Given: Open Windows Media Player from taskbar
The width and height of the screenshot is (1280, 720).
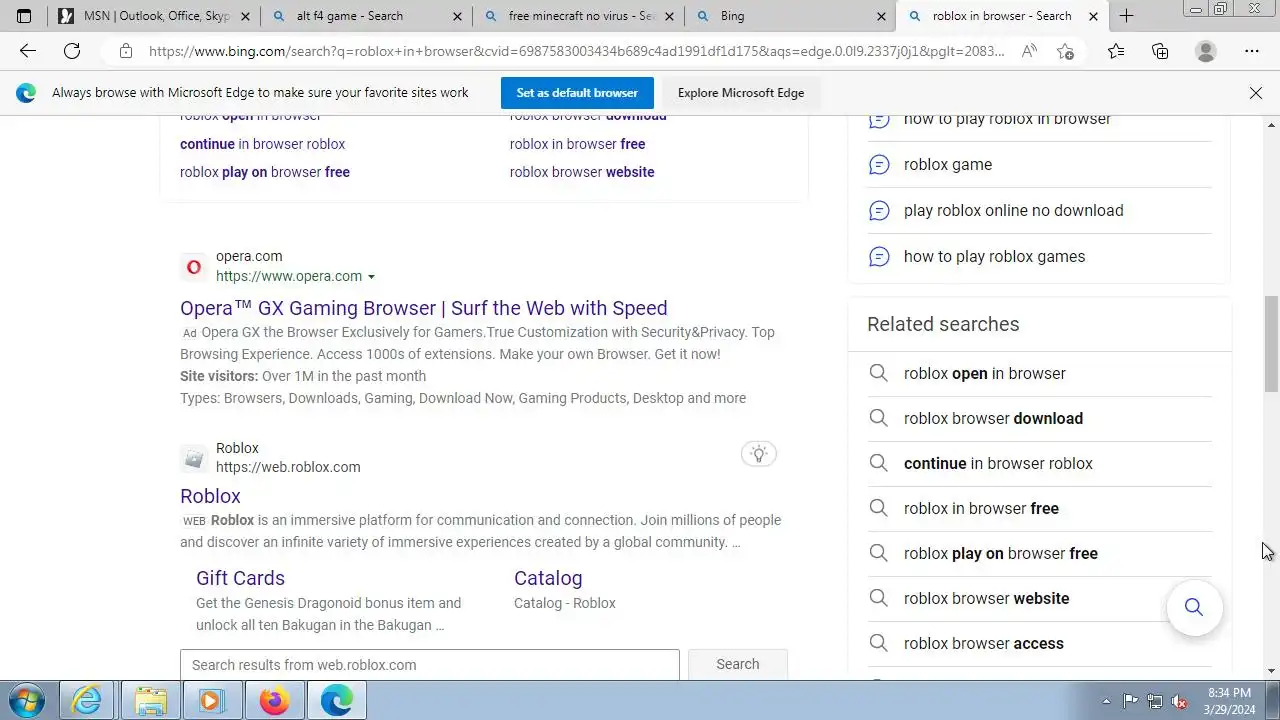Looking at the screenshot, I should click(x=212, y=700).
